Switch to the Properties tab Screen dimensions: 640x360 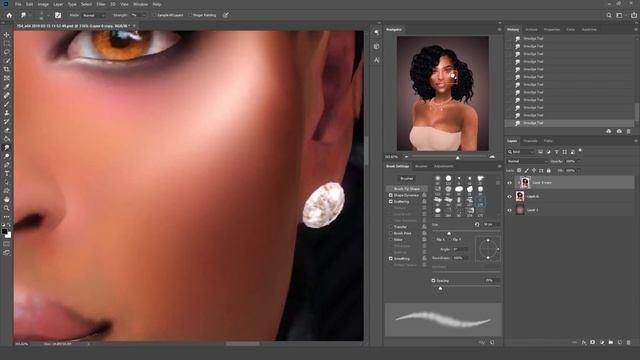[551, 29]
